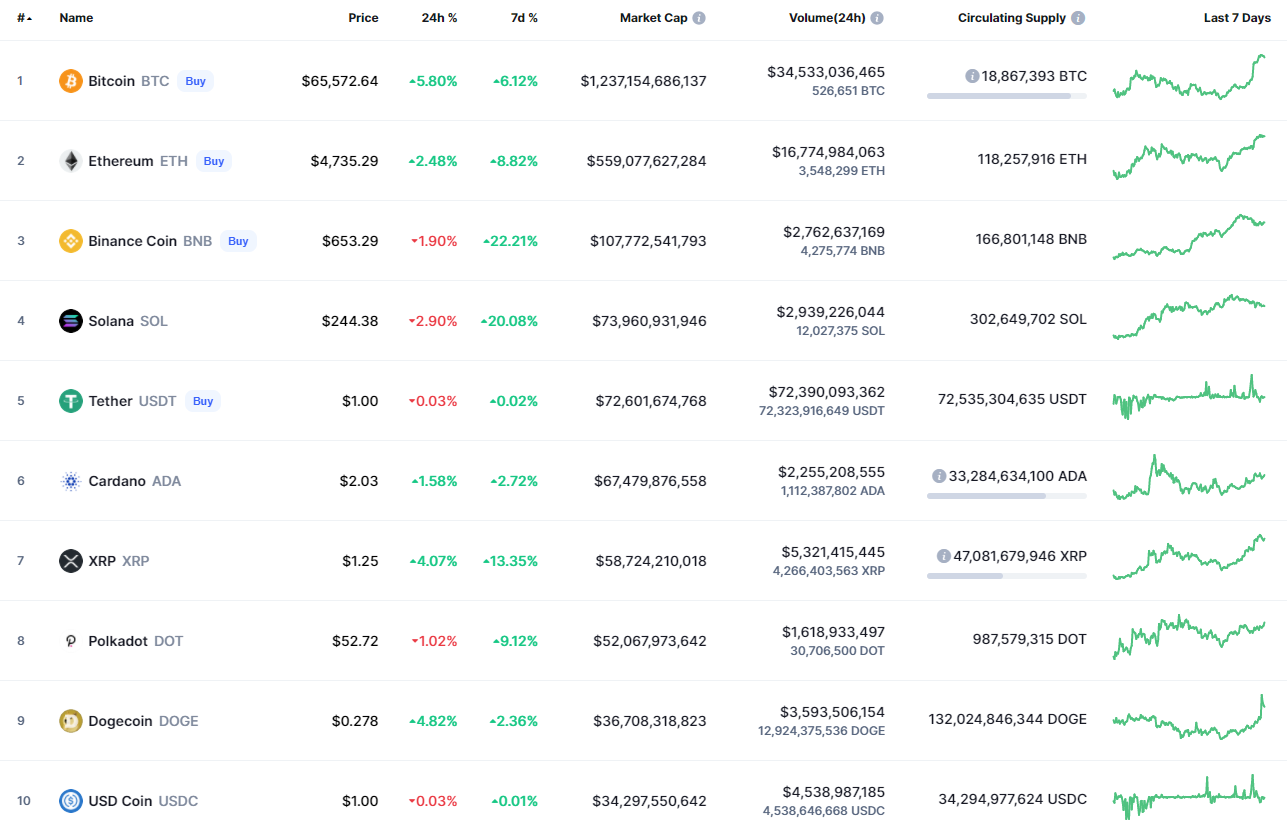The height and width of the screenshot is (829, 1287).
Task: Open the Dogecoin name link
Action: point(120,721)
